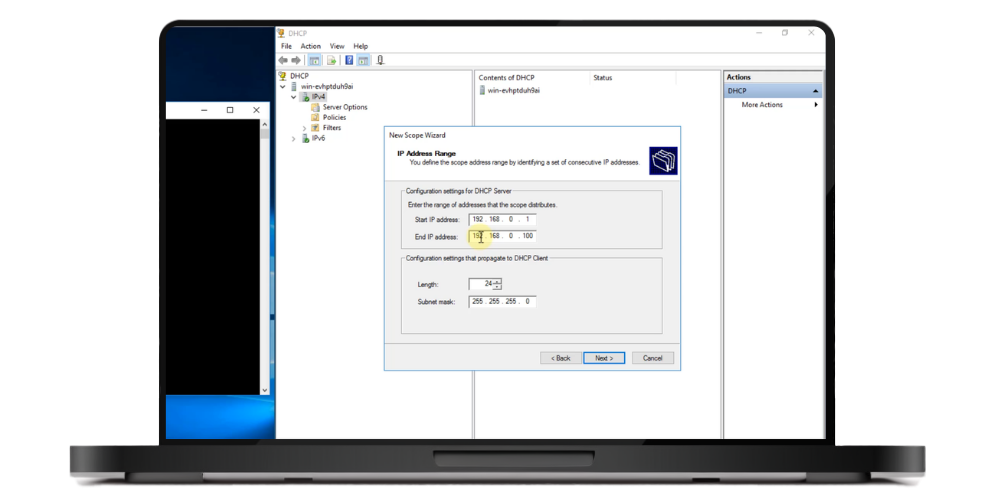1000x503 pixels.
Task: Click the Show/Hide Action Pane icon
Action: coord(363,60)
